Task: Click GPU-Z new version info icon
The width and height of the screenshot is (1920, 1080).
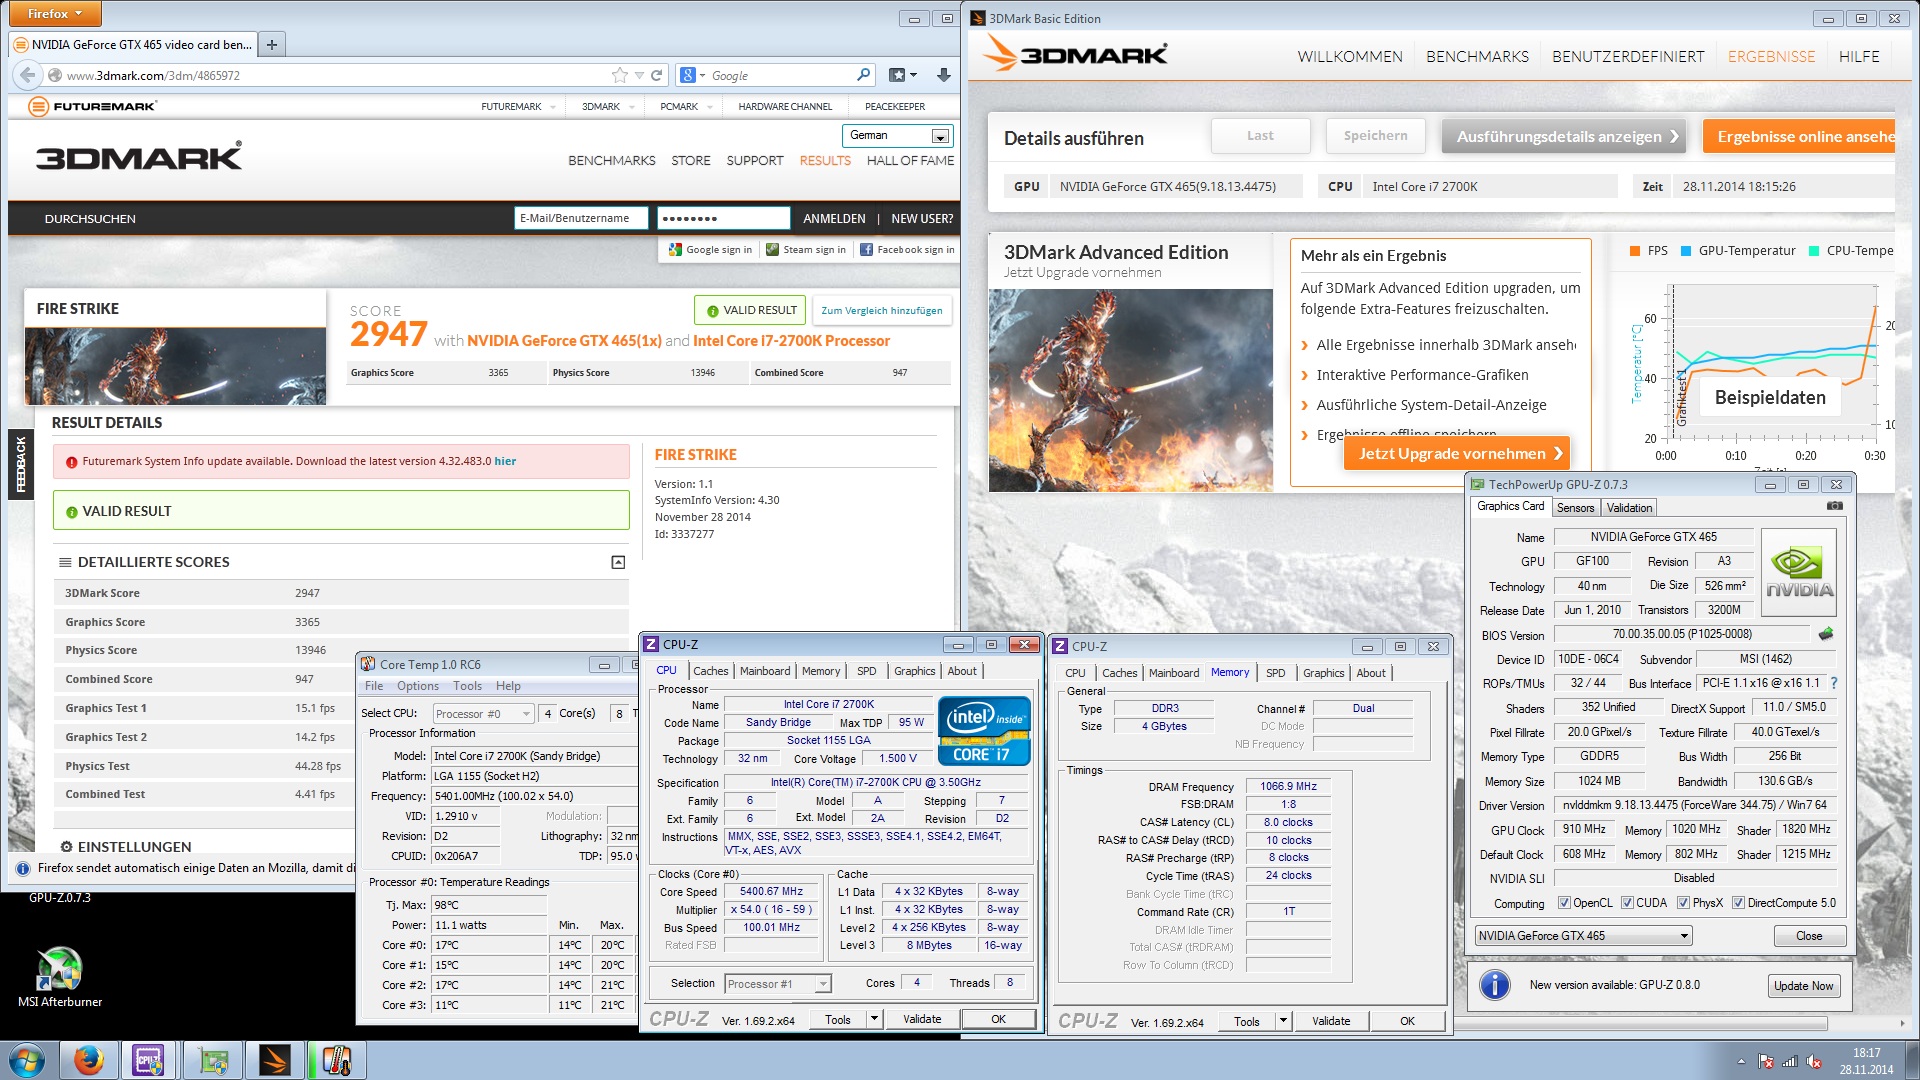Action: click(x=1494, y=985)
